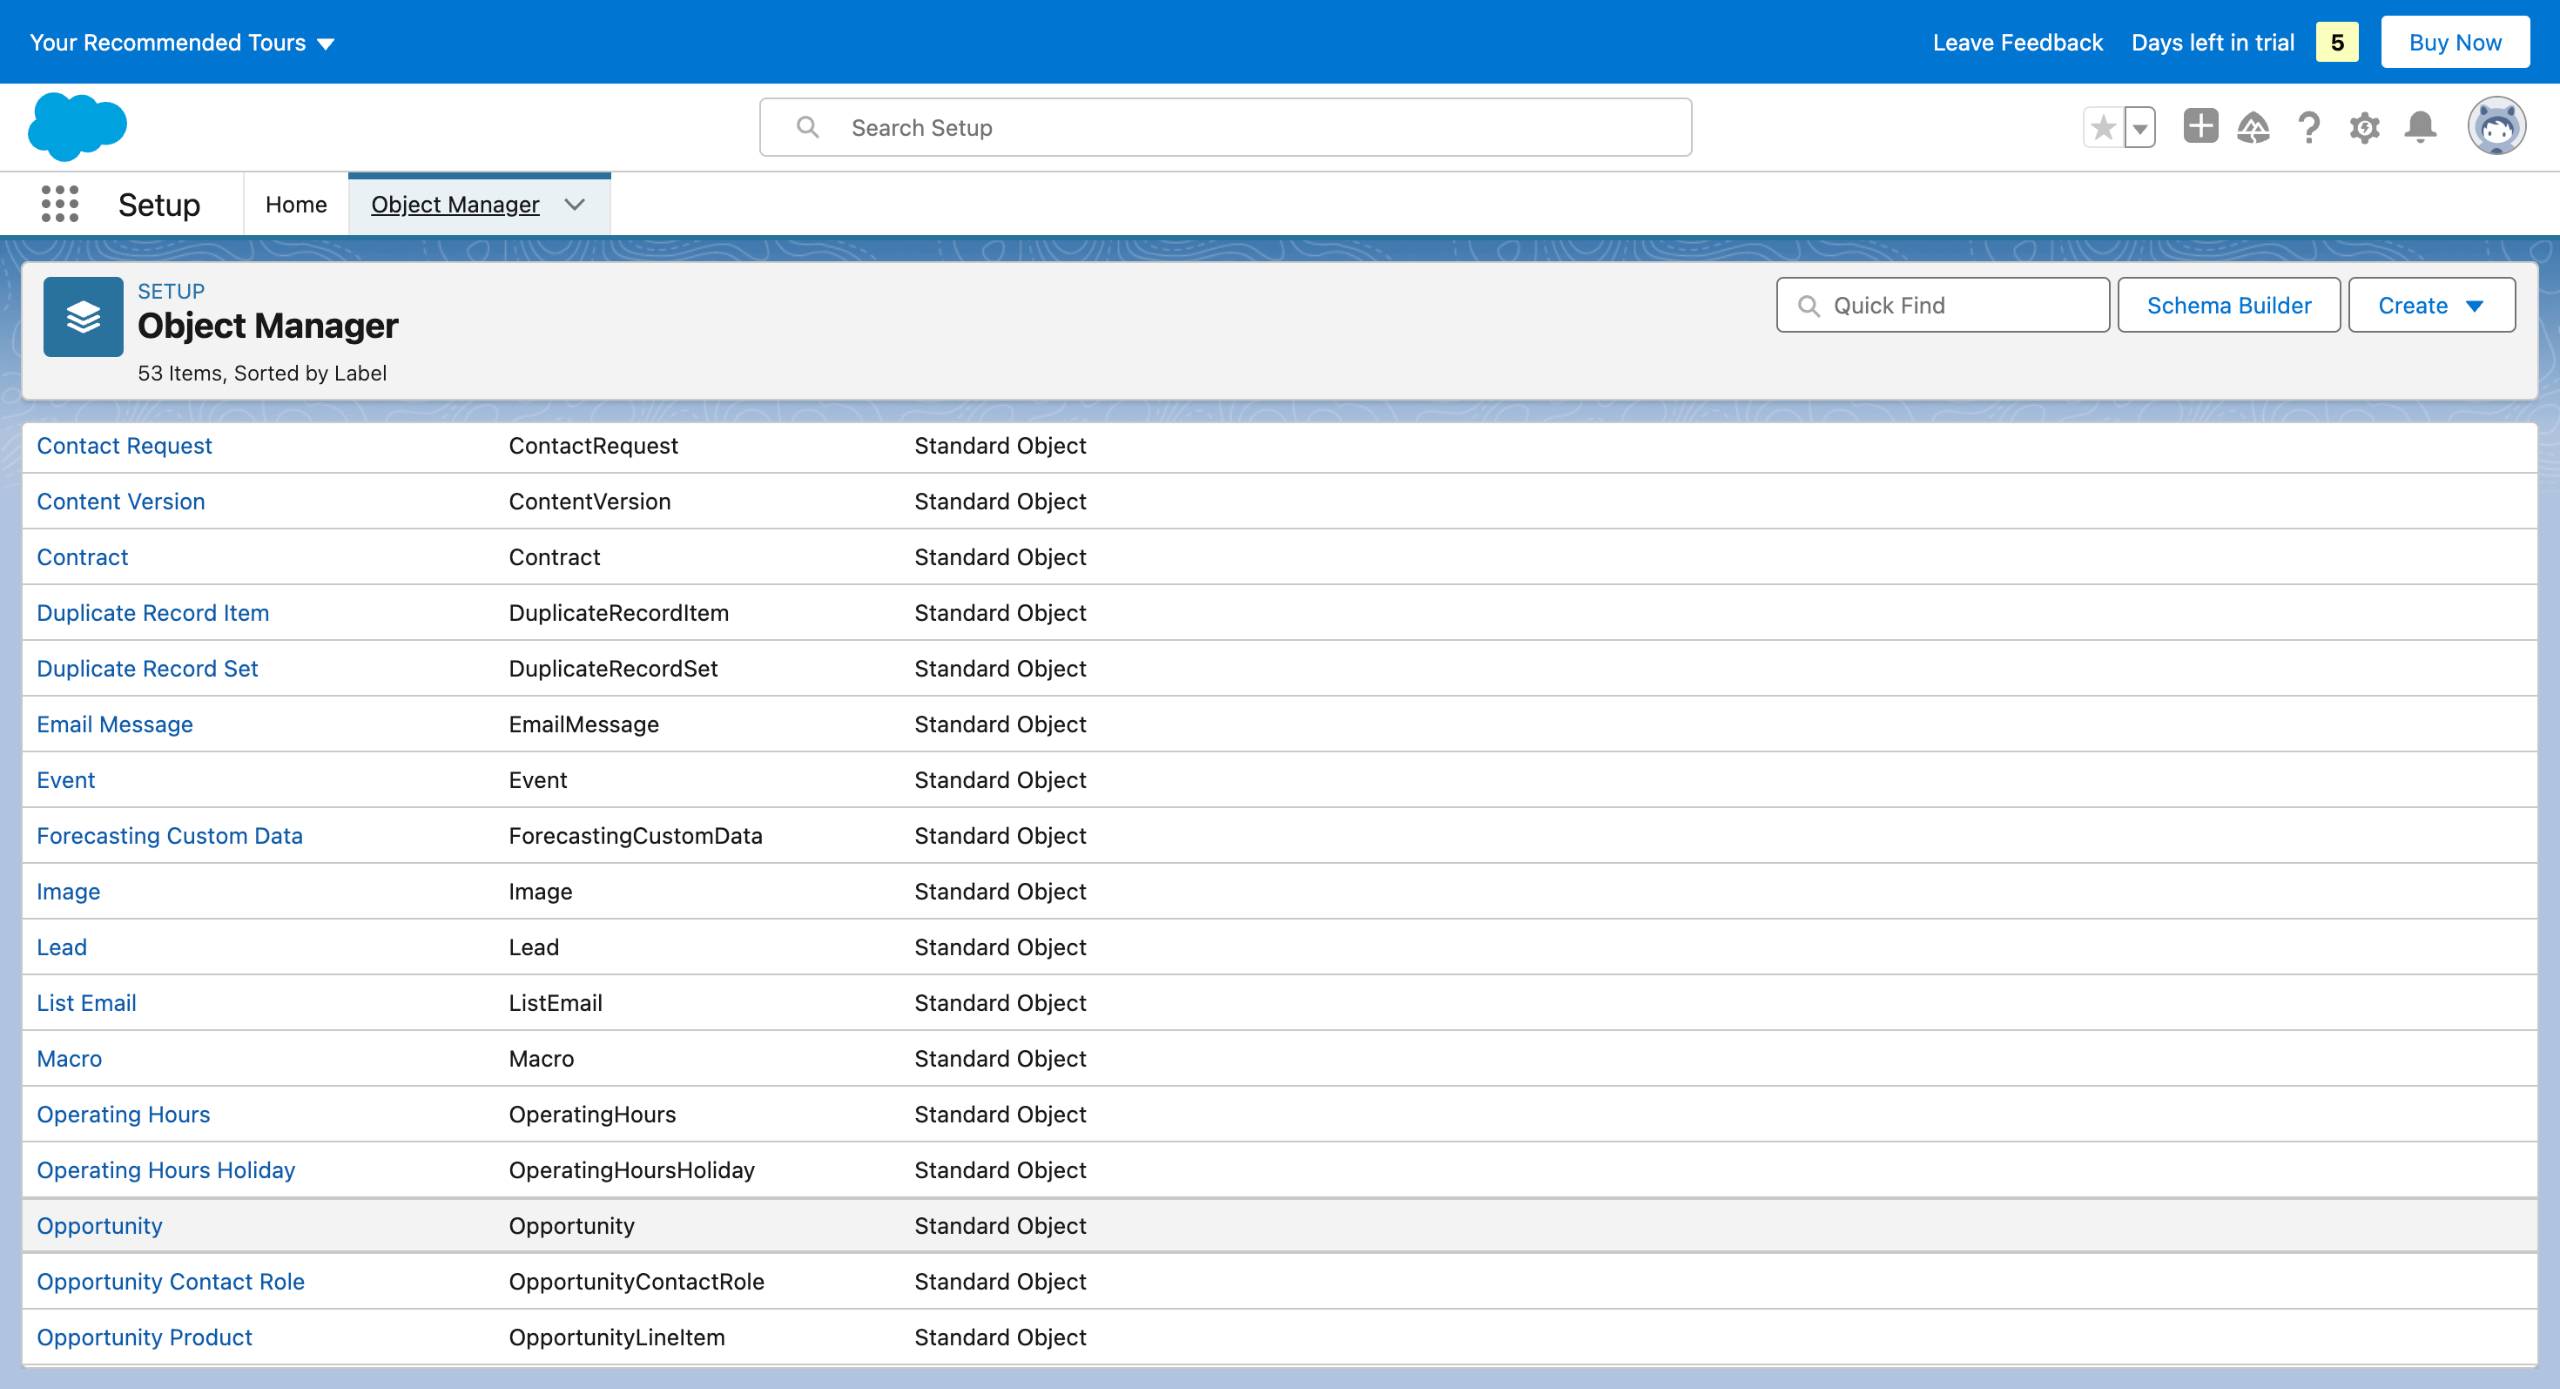Select the Object Manager tab
Image resolution: width=2560 pixels, height=1389 pixels.
click(455, 205)
